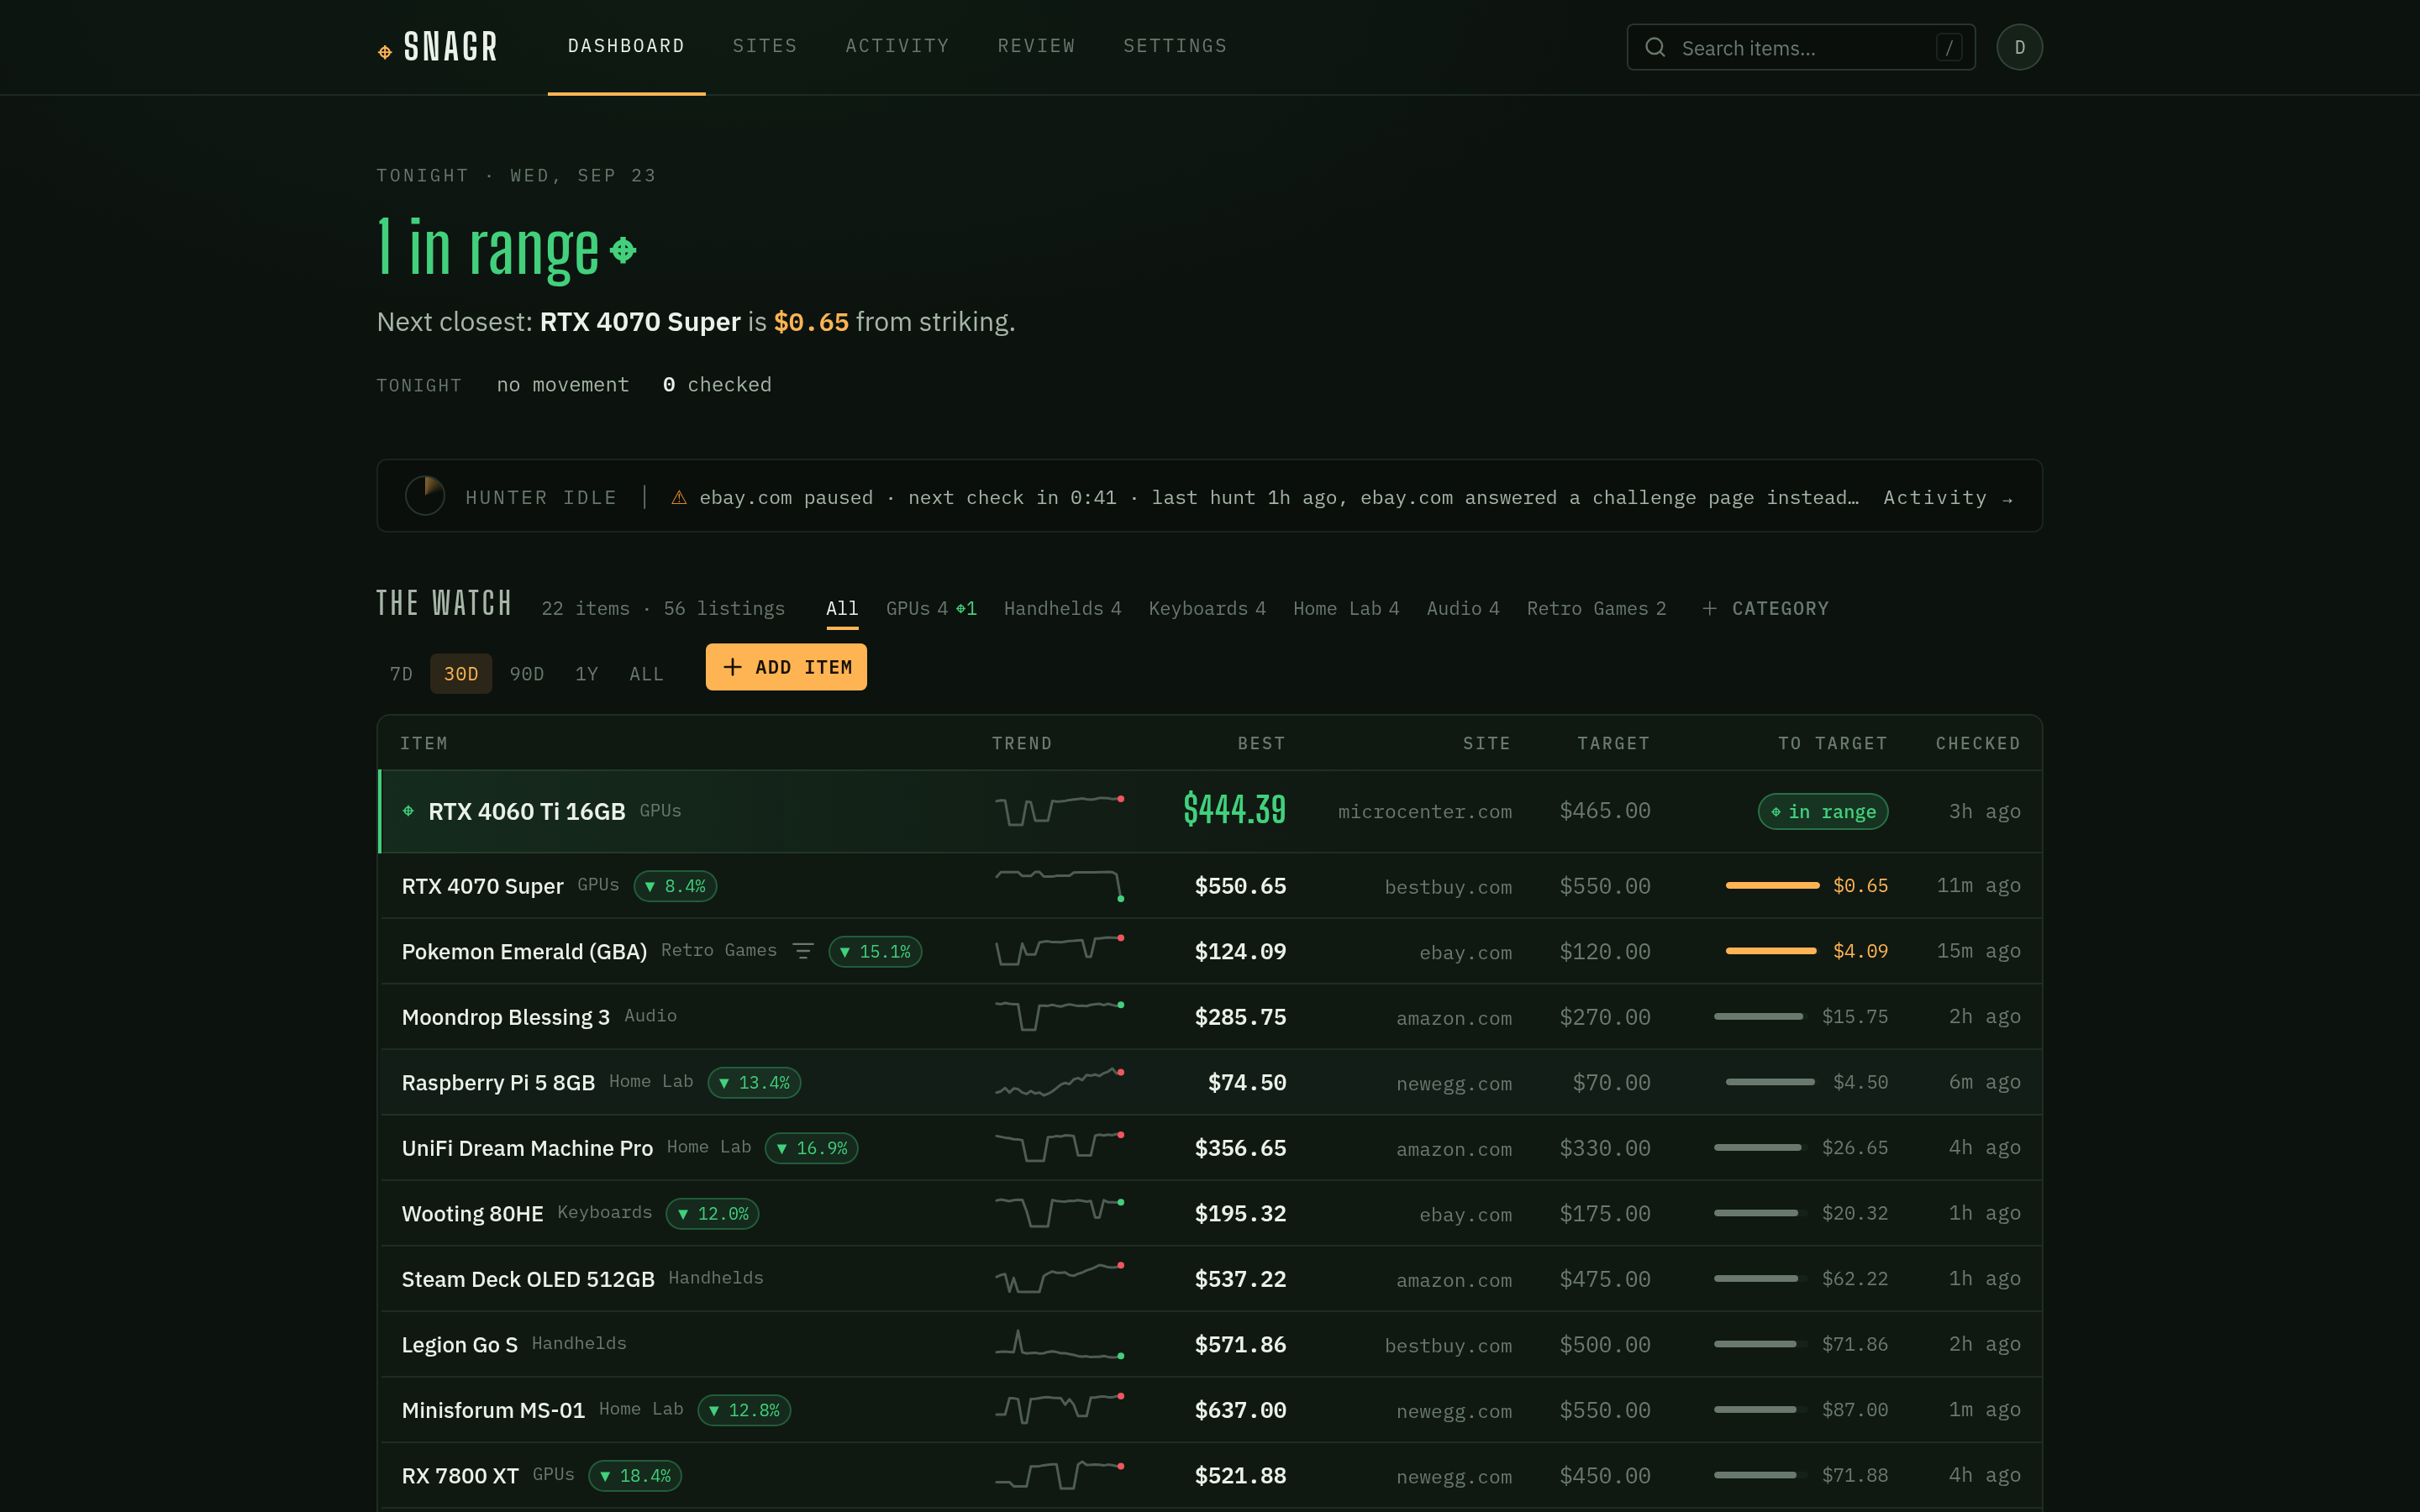Click the crosshair icon on RTX 4060 Ti row
The width and height of the screenshot is (2420, 1512).
click(408, 811)
